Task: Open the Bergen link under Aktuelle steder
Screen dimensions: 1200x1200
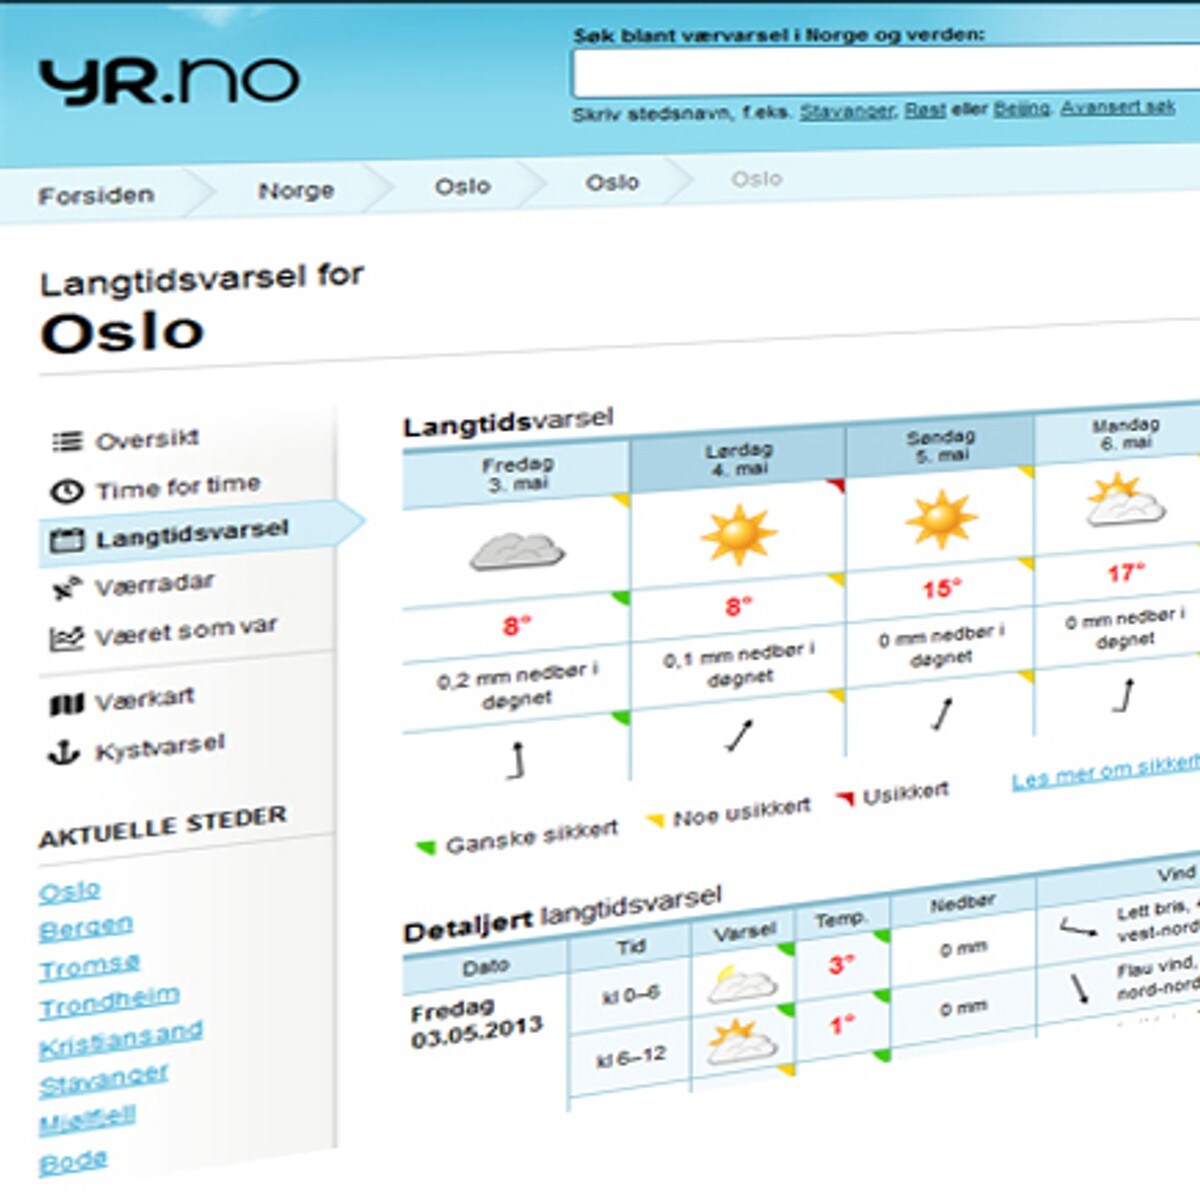Action: (85, 928)
